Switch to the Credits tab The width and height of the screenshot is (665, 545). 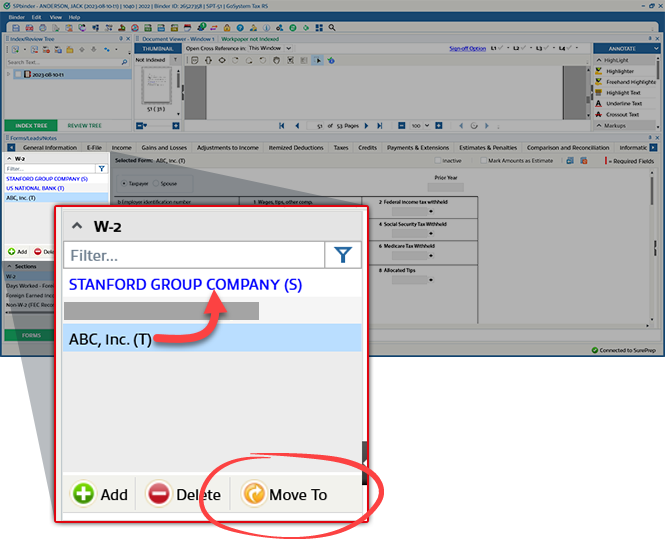tap(367, 148)
